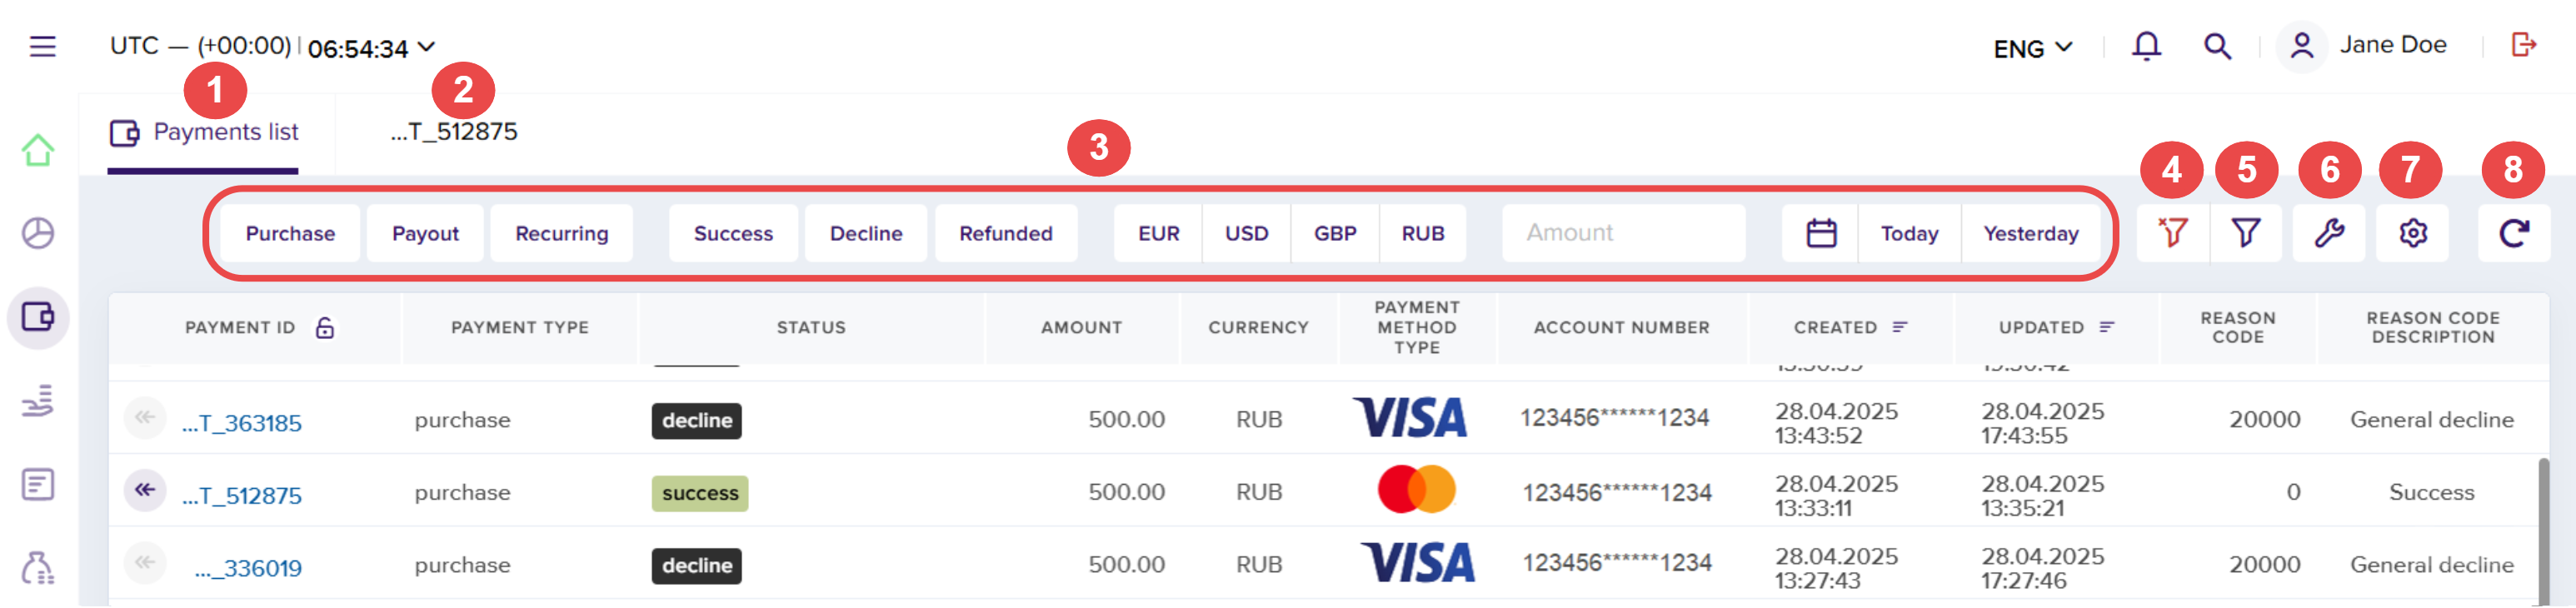Toggle the EUR currency filter
2576x608 pixels.
coord(1158,233)
